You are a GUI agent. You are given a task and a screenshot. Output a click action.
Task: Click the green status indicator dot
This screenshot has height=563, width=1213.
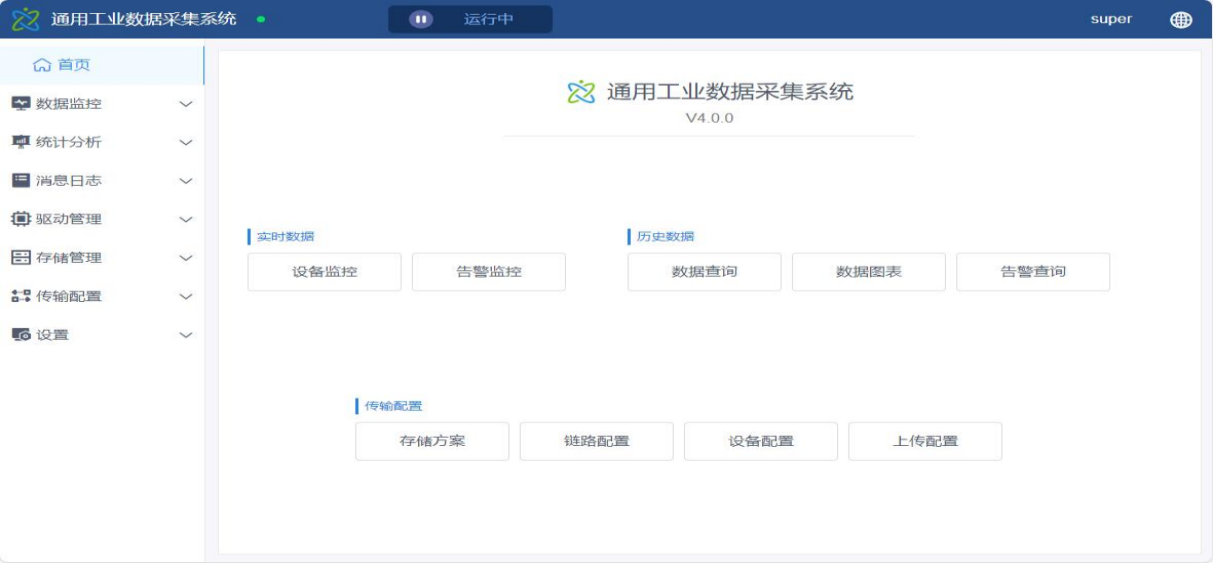[261, 19]
